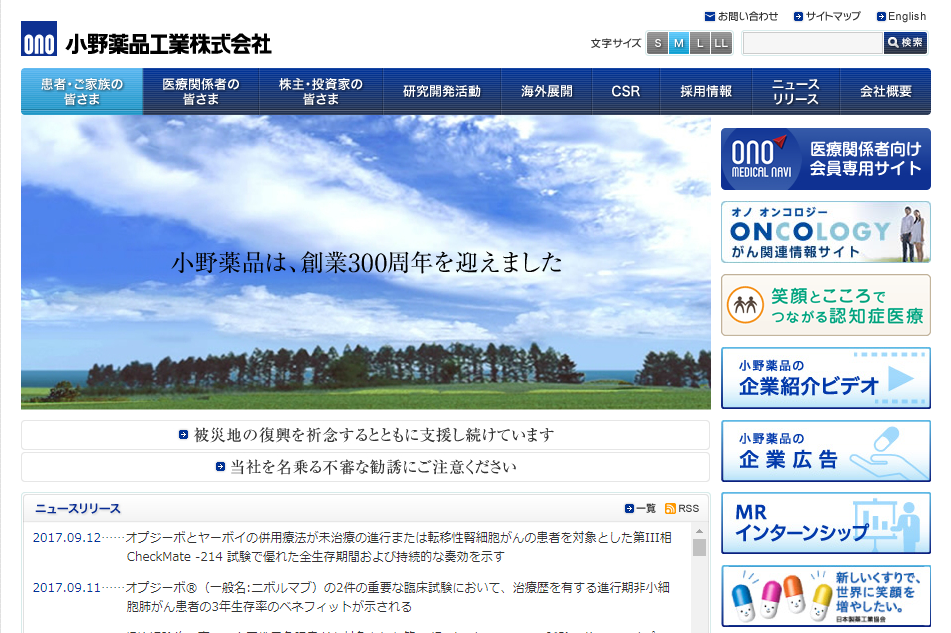Image resolution: width=951 pixels, height=633 pixels.
Task: Open the RSS feed icon
Action: (x=670, y=509)
